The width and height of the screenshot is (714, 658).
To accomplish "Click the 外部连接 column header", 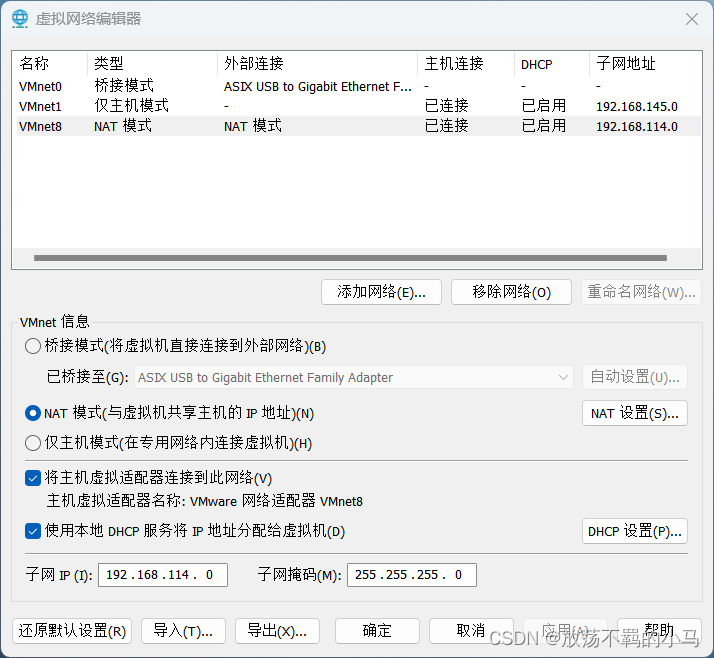I will (x=317, y=64).
